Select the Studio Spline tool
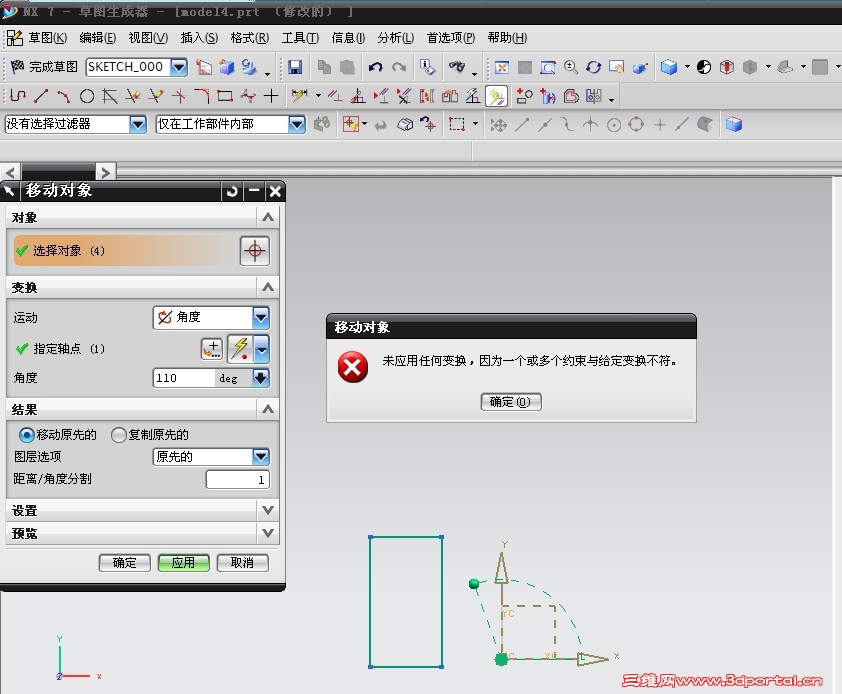The image size is (842, 694). 248,96
